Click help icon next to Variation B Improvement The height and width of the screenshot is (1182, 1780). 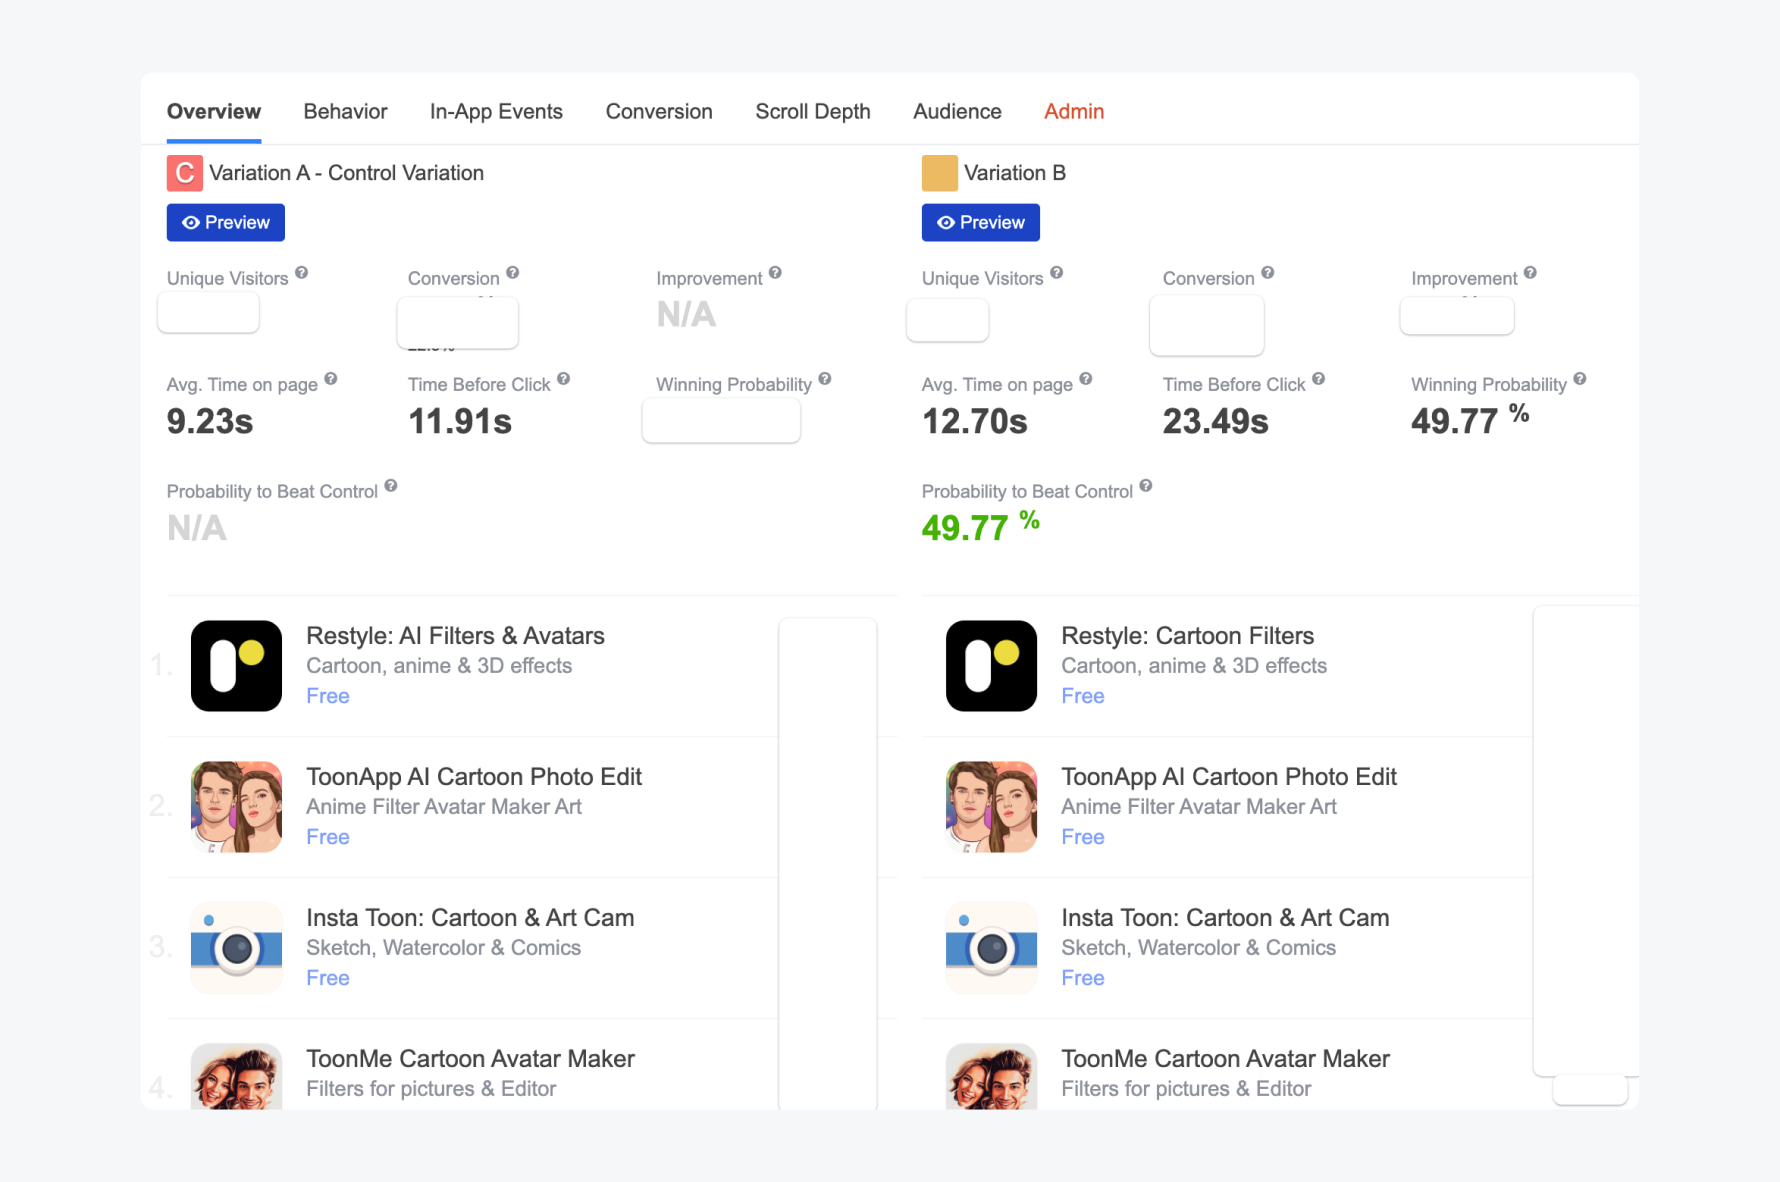(x=1530, y=273)
